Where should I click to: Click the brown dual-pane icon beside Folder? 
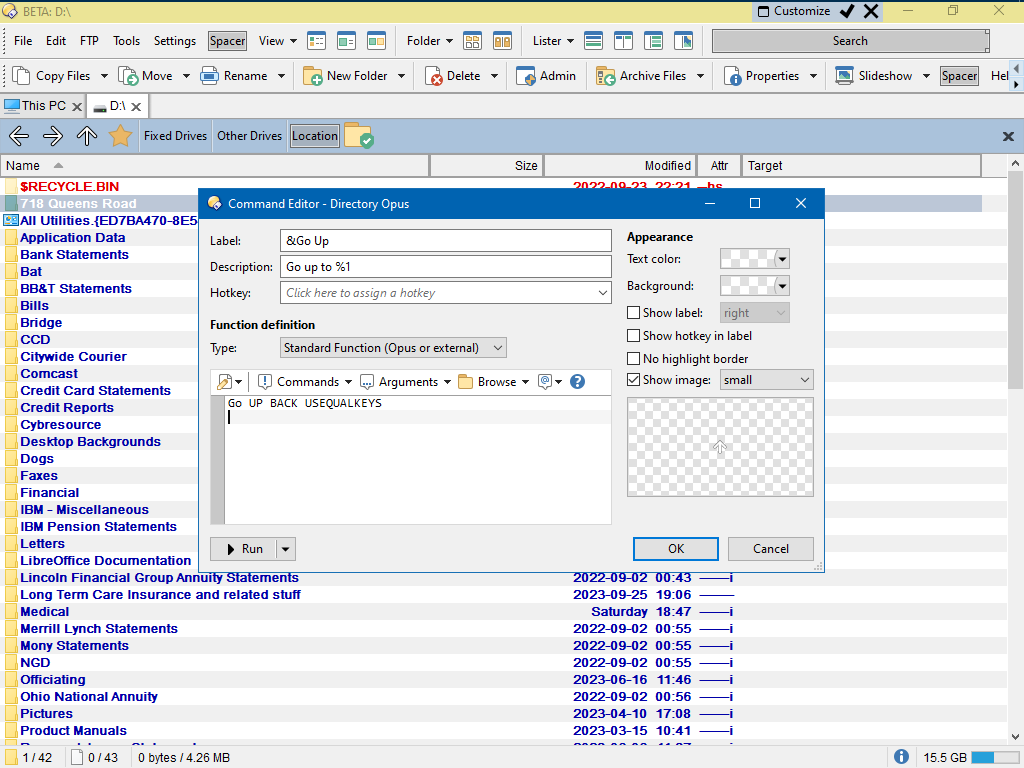pyautogui.click(x=502, y=41)
